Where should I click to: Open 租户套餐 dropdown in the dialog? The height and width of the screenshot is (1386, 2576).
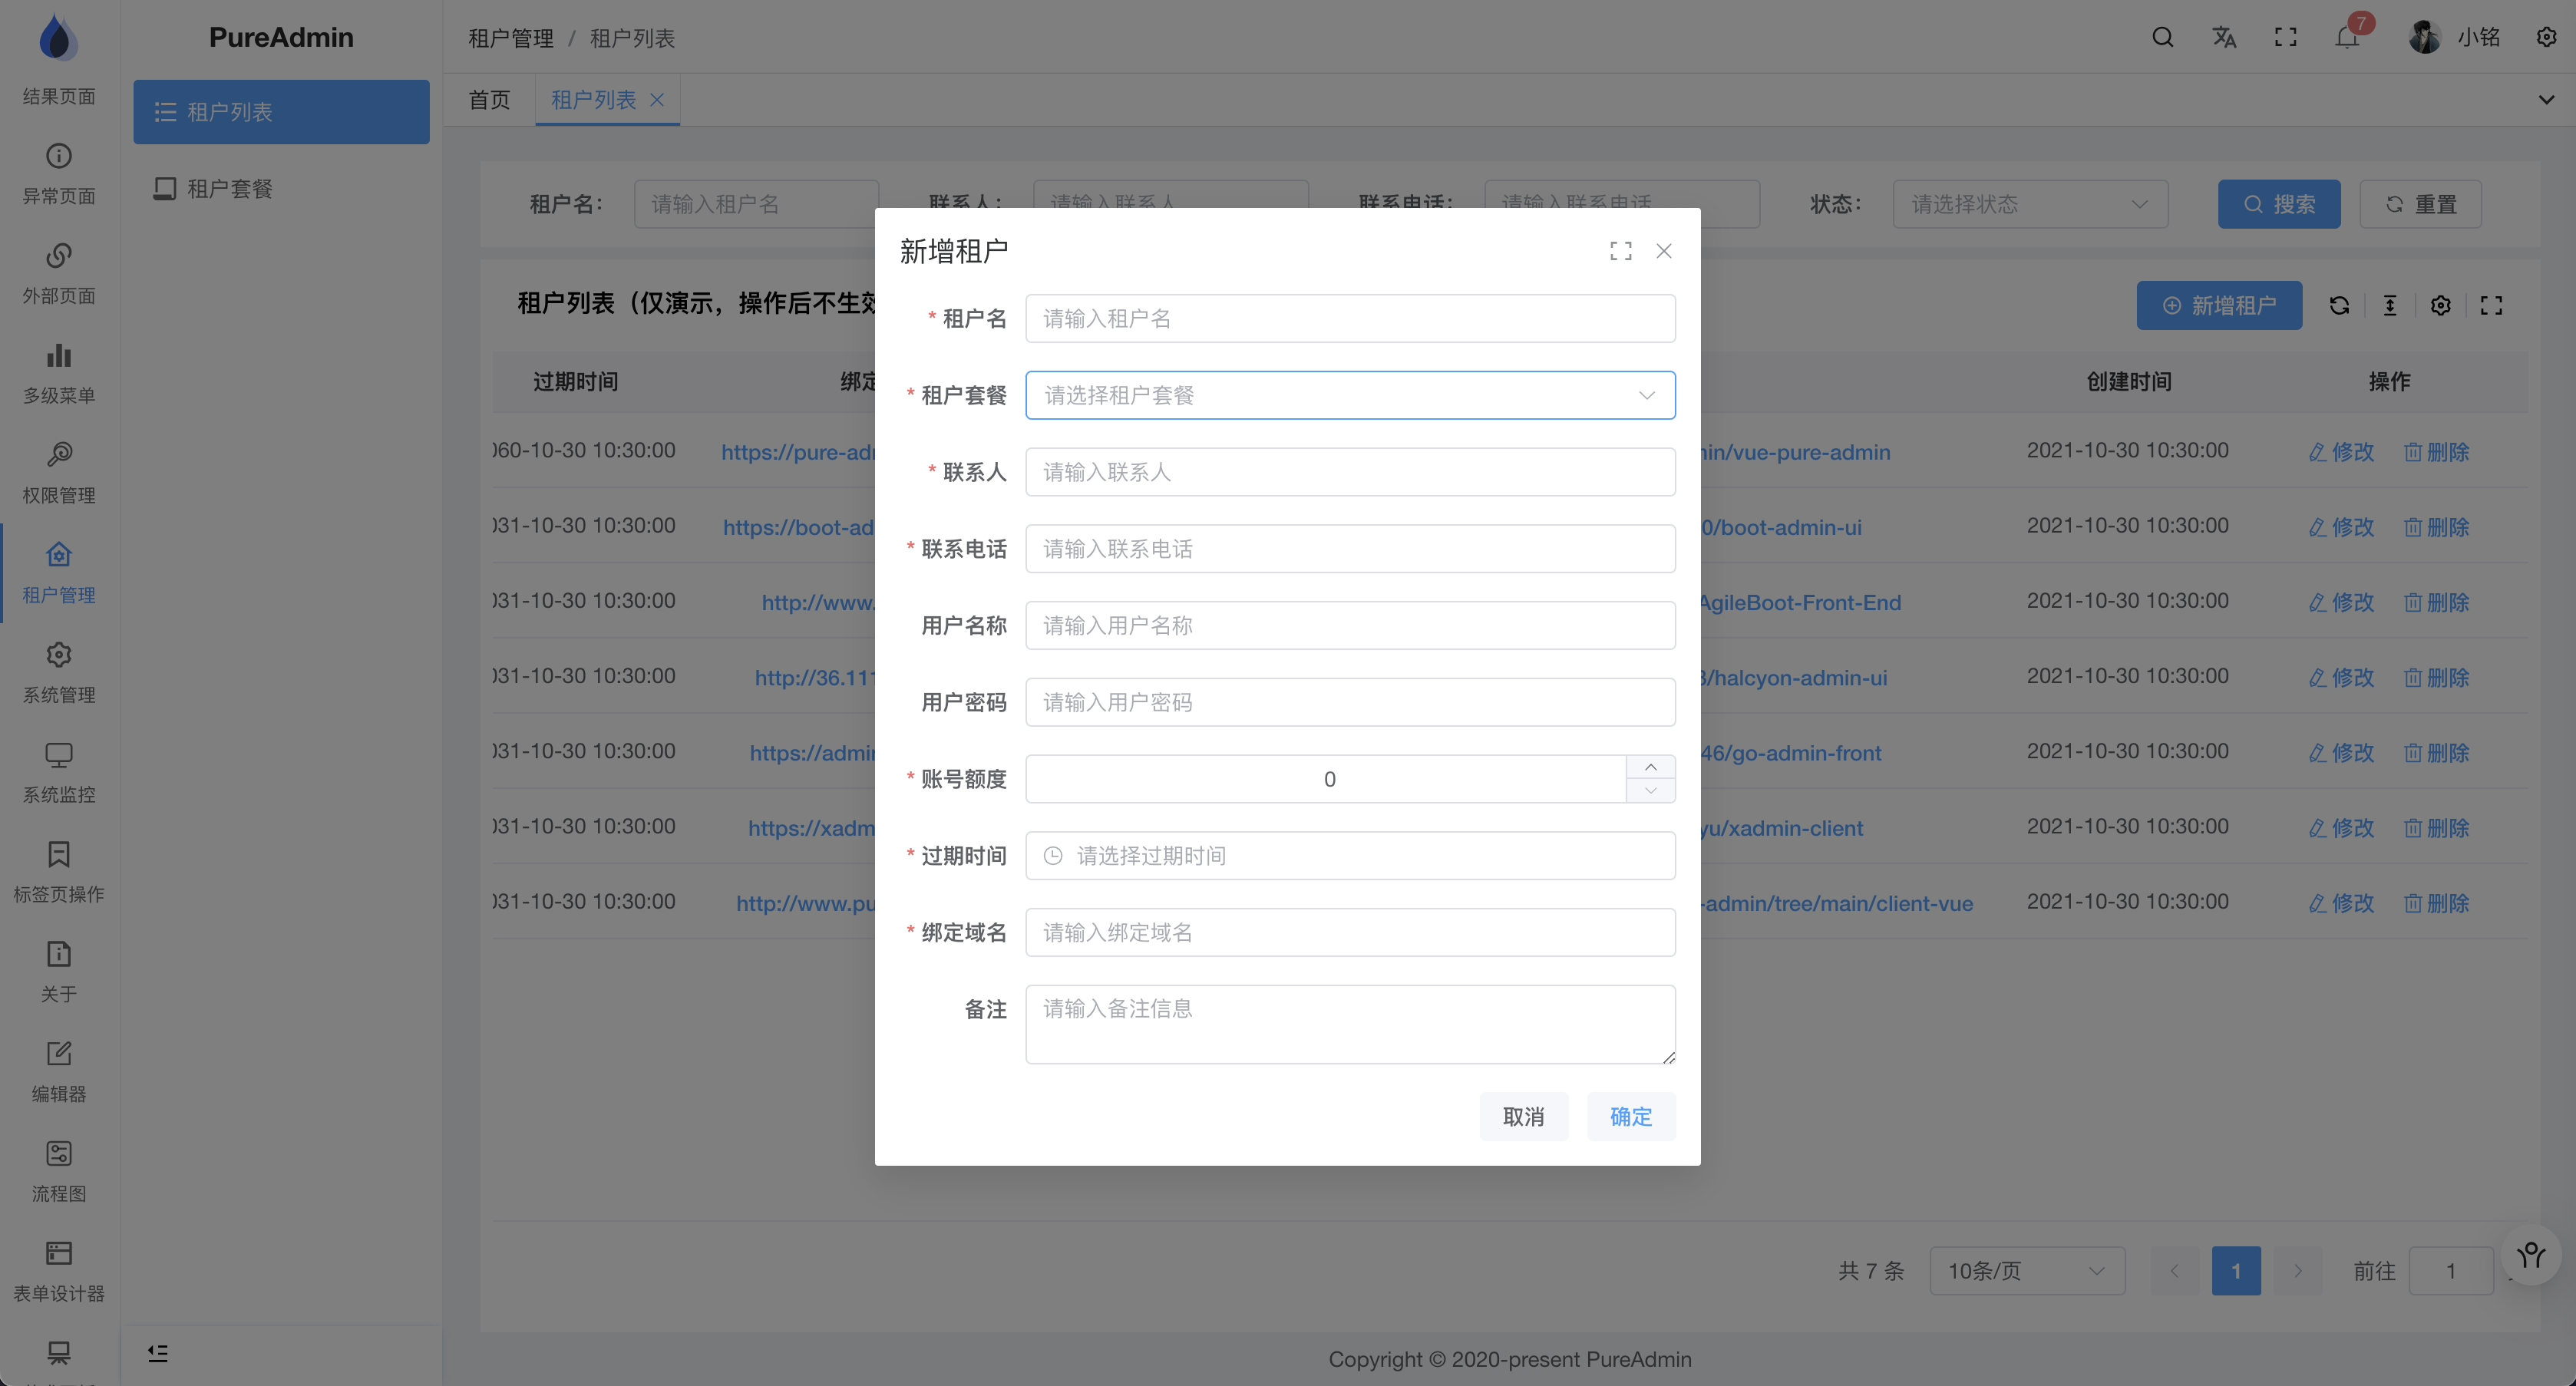[1349, 396]
